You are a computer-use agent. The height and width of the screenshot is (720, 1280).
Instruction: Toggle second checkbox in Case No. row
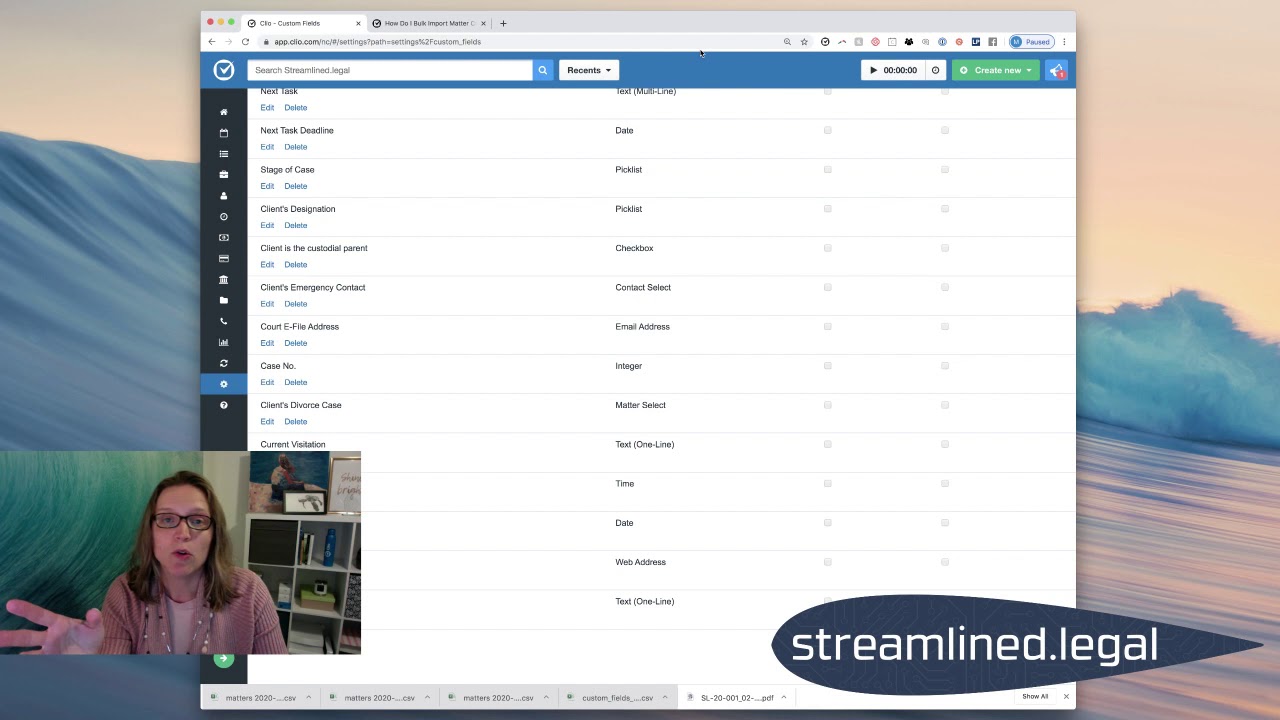point(945,366)
